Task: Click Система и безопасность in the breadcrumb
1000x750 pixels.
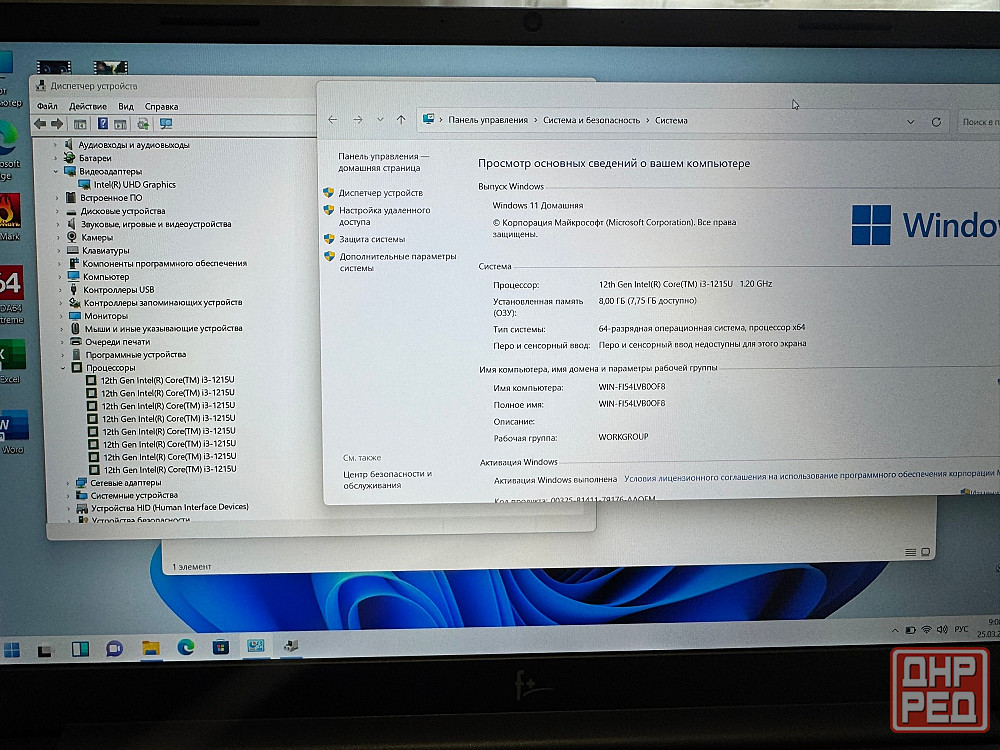Action: pos(591,120)
